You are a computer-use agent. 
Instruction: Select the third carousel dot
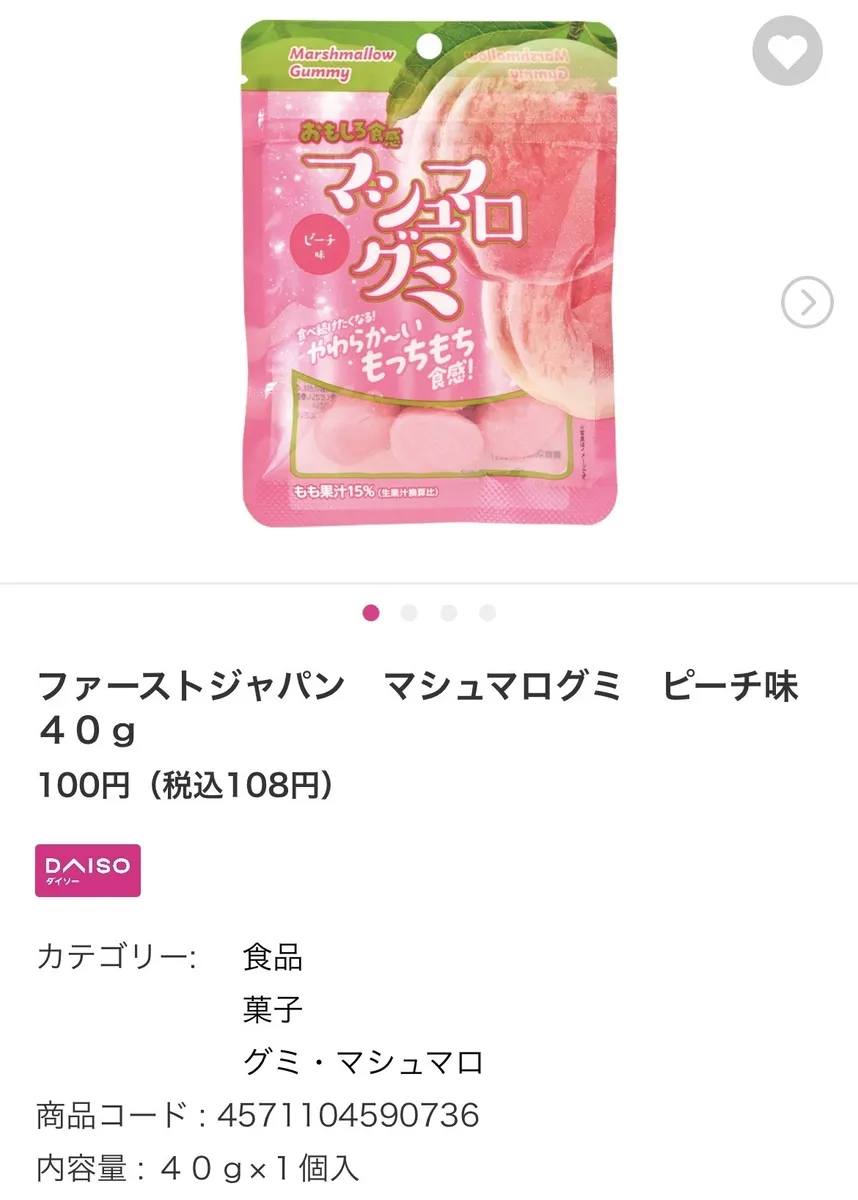click(x=448, y=613)
